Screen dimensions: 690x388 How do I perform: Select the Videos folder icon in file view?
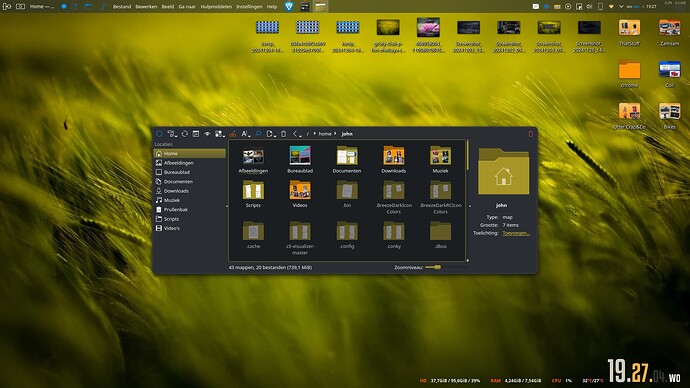pos(300,190)
